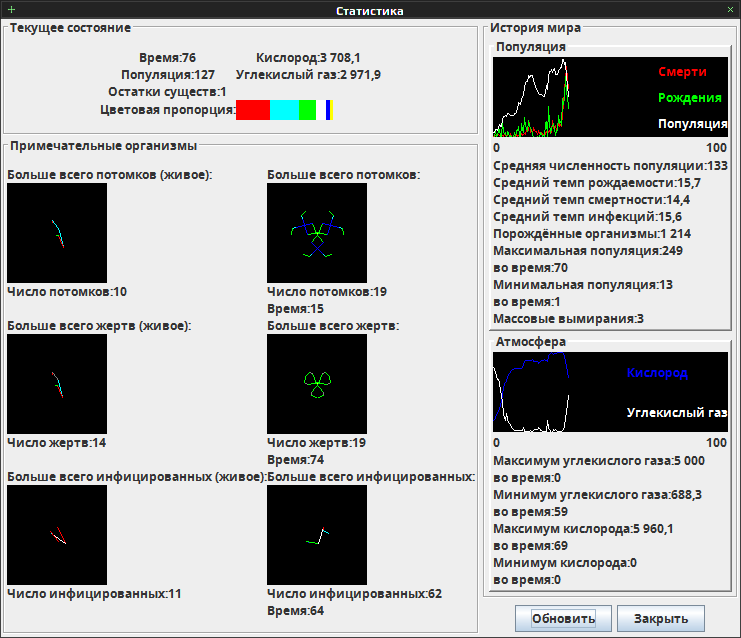
Task: Click Примечательные организмы panel title
Action: (x=103, y=146)
